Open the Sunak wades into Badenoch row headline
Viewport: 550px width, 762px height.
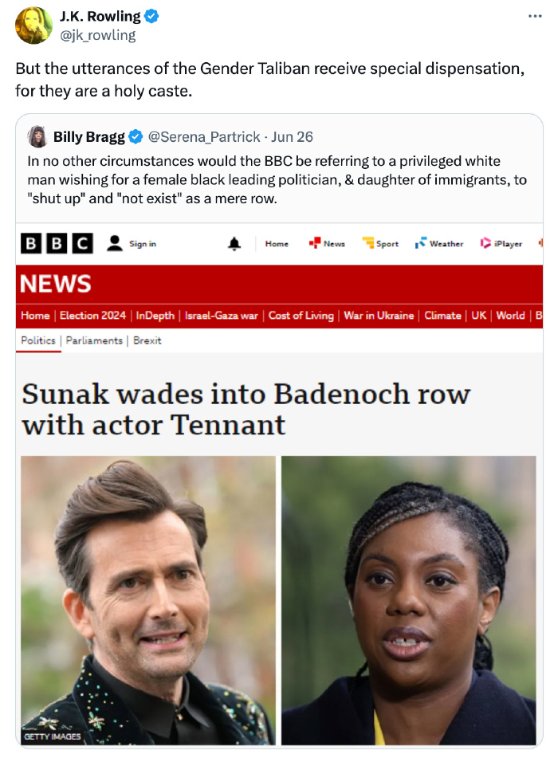(x=246, y=409)
